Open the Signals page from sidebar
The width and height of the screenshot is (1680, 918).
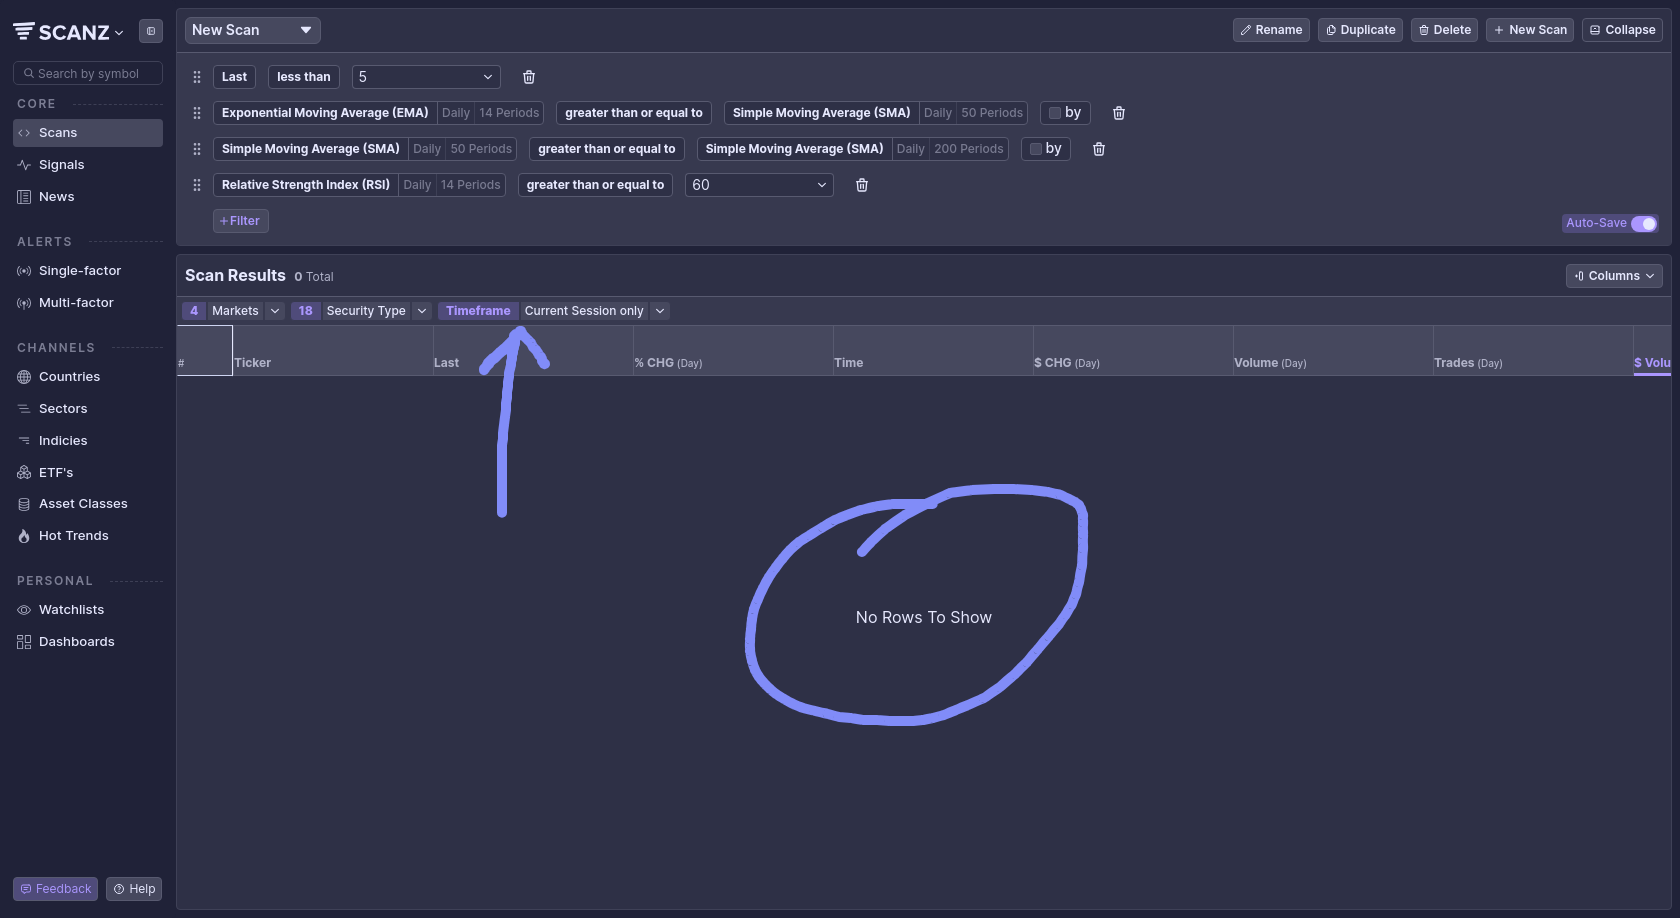[61, 165]
